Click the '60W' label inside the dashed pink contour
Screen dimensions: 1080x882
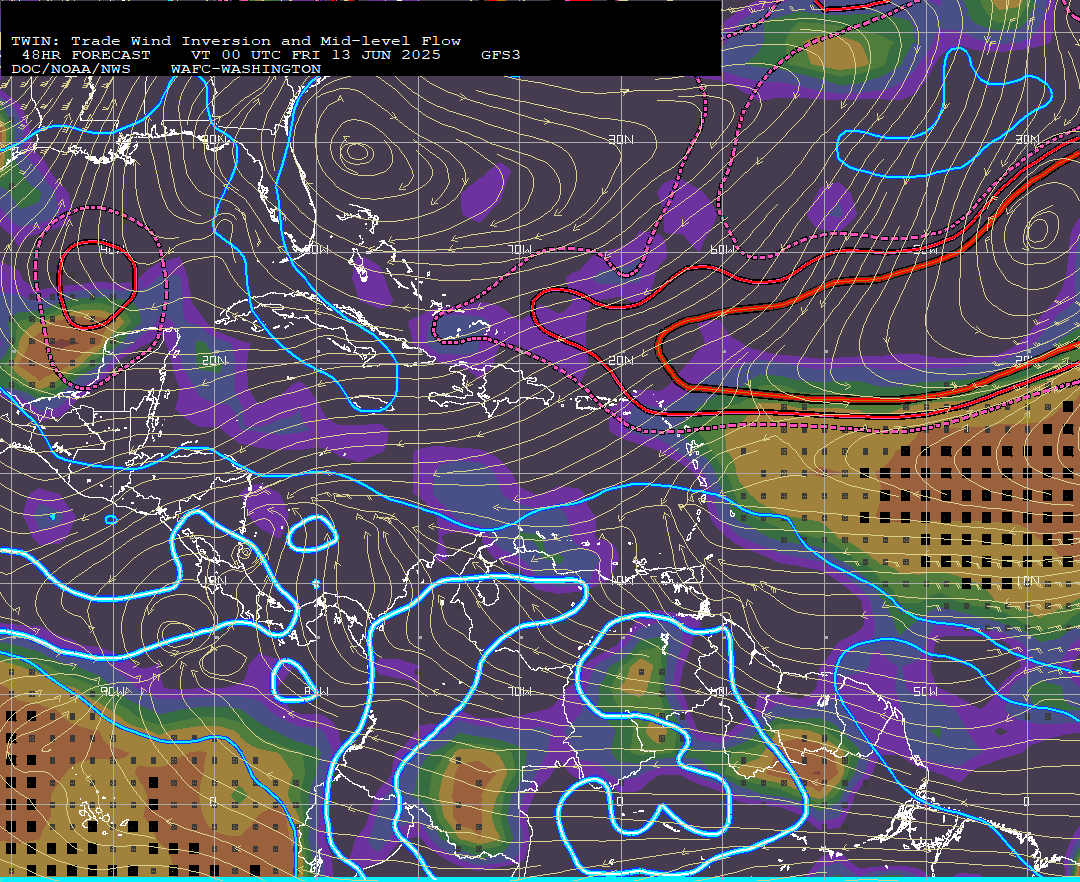click(x=723, y=249)
